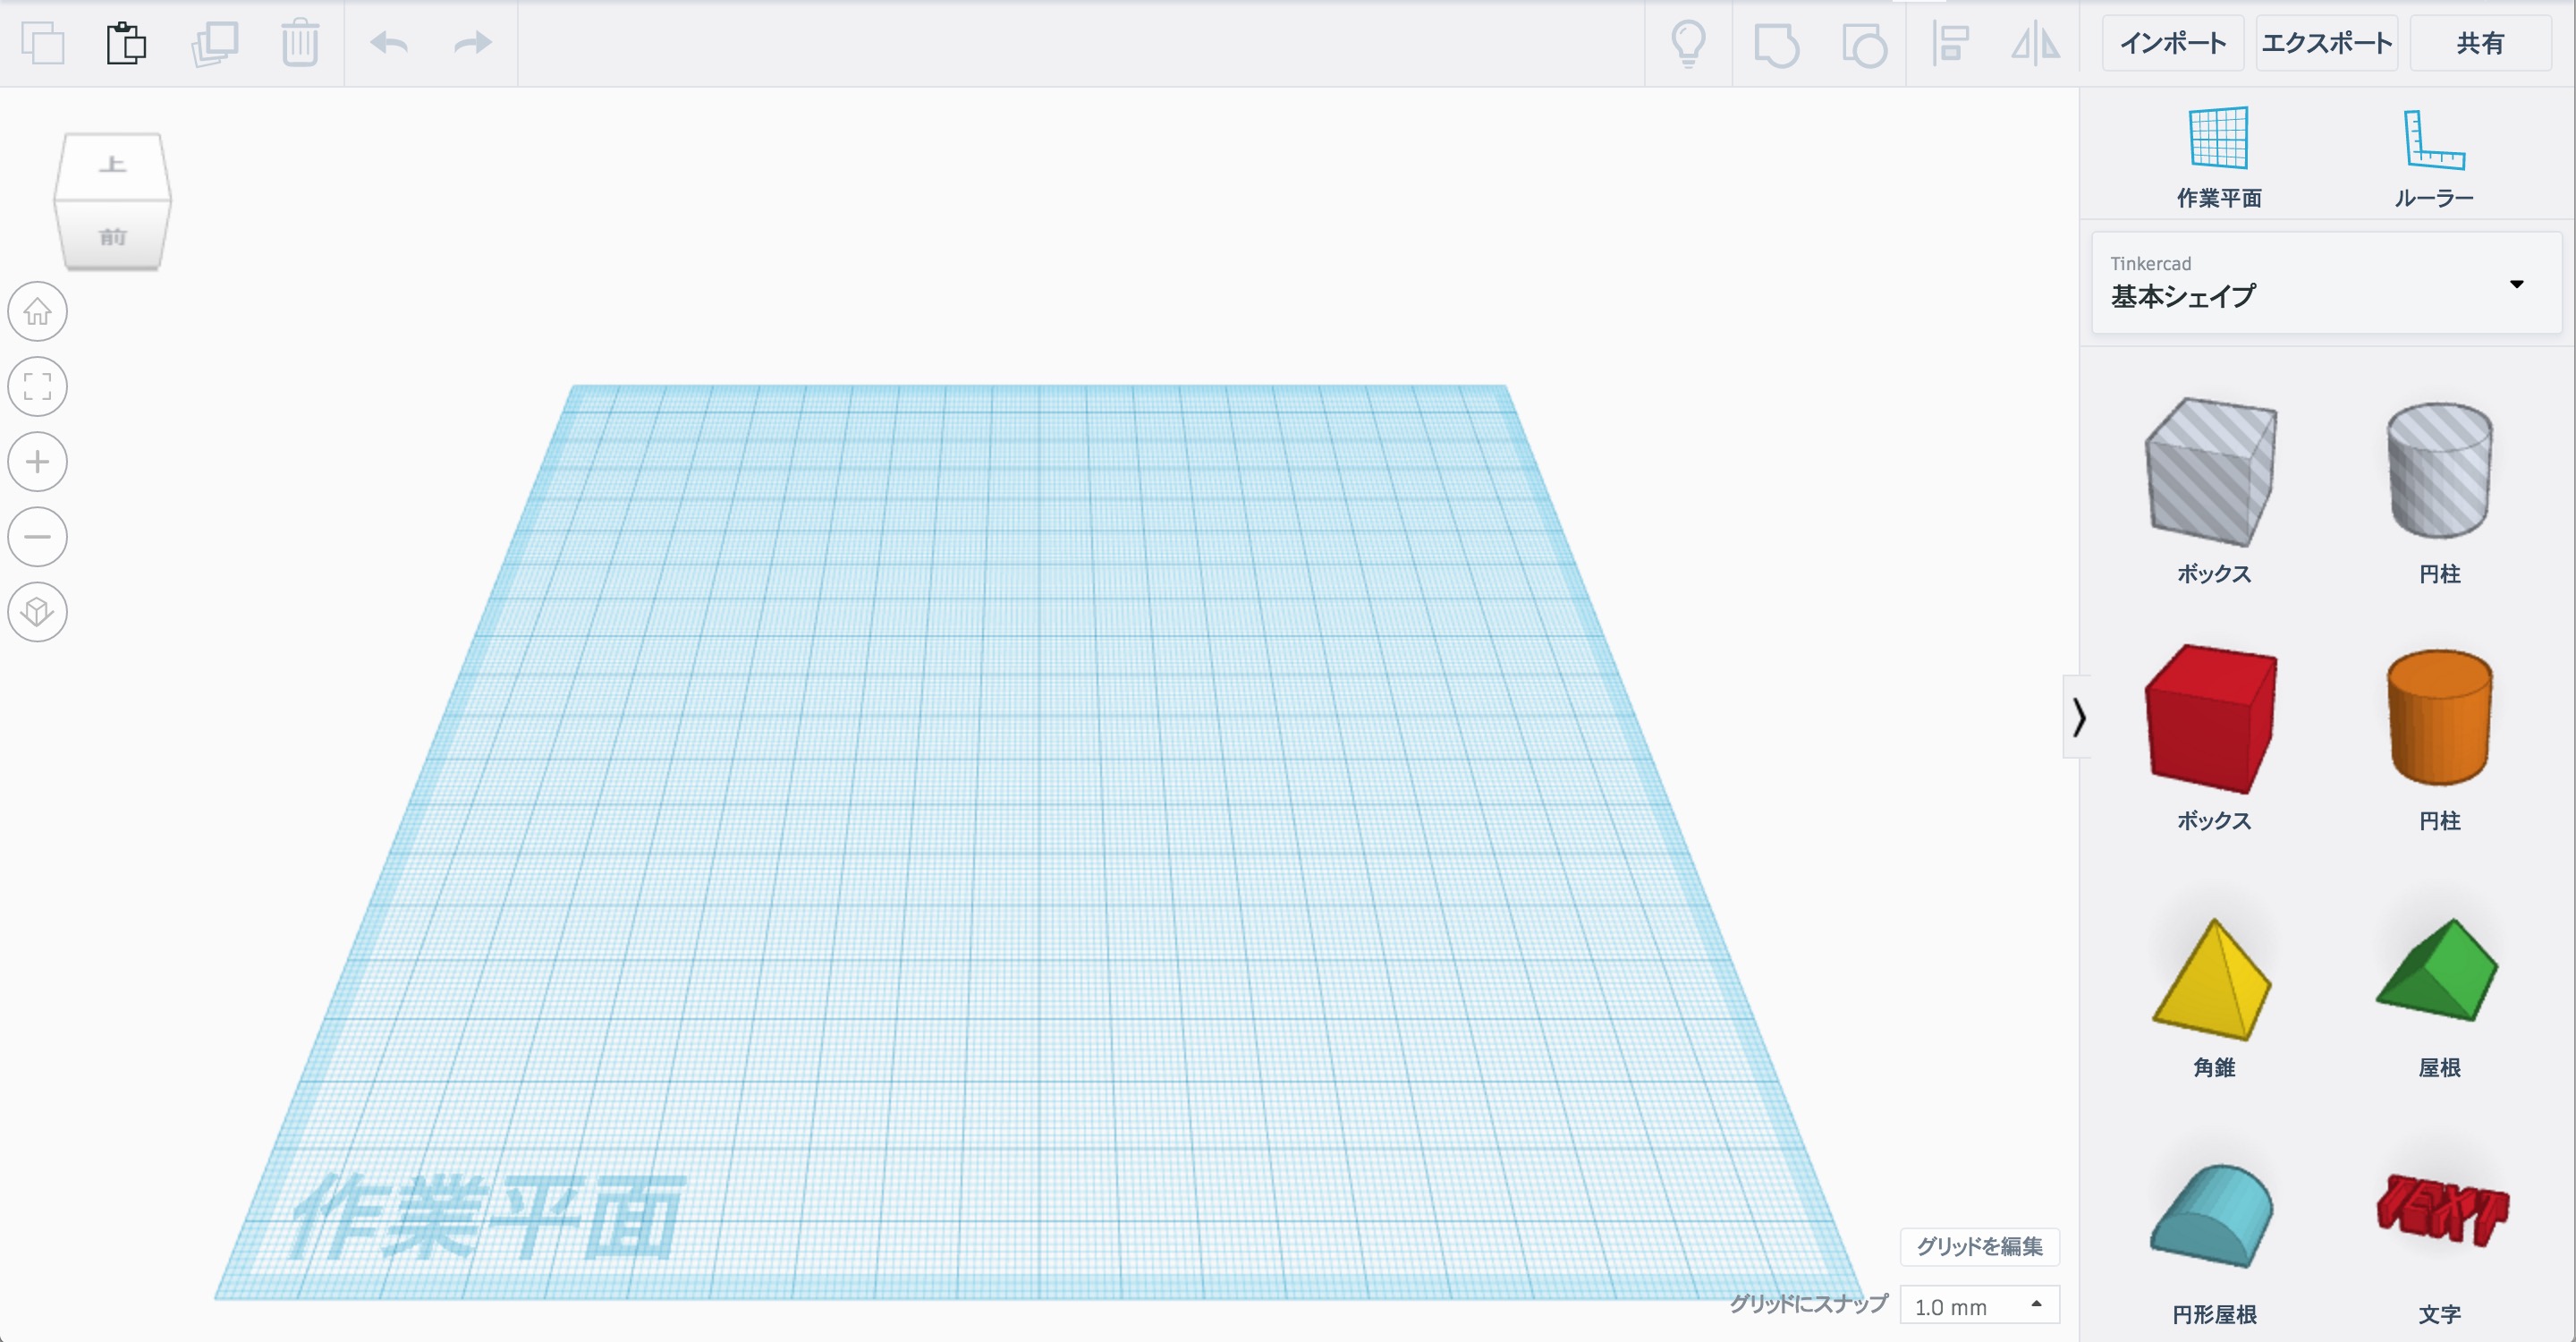Viewport: 2576px width, 1342px height.
Task: Click the trash delete icon
Action: 299,43
